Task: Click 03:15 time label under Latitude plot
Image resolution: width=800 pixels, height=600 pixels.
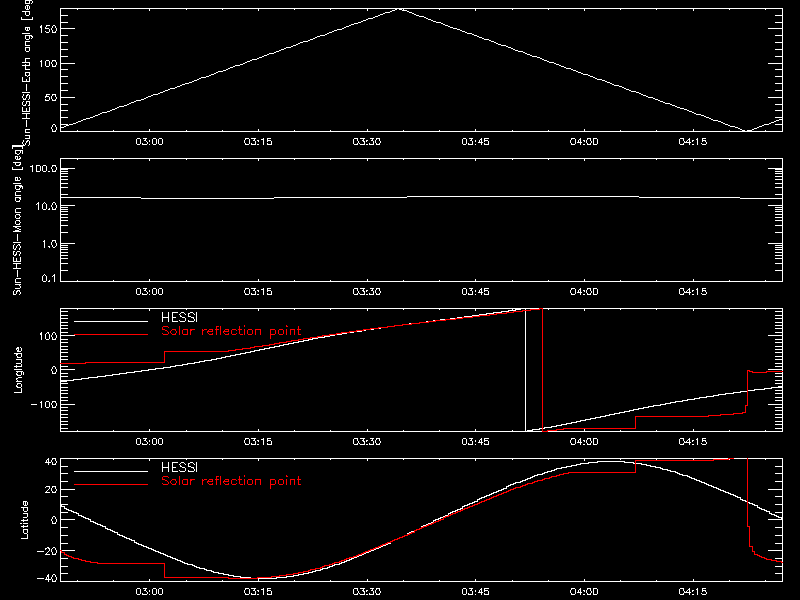Action: tap(258, 591)
